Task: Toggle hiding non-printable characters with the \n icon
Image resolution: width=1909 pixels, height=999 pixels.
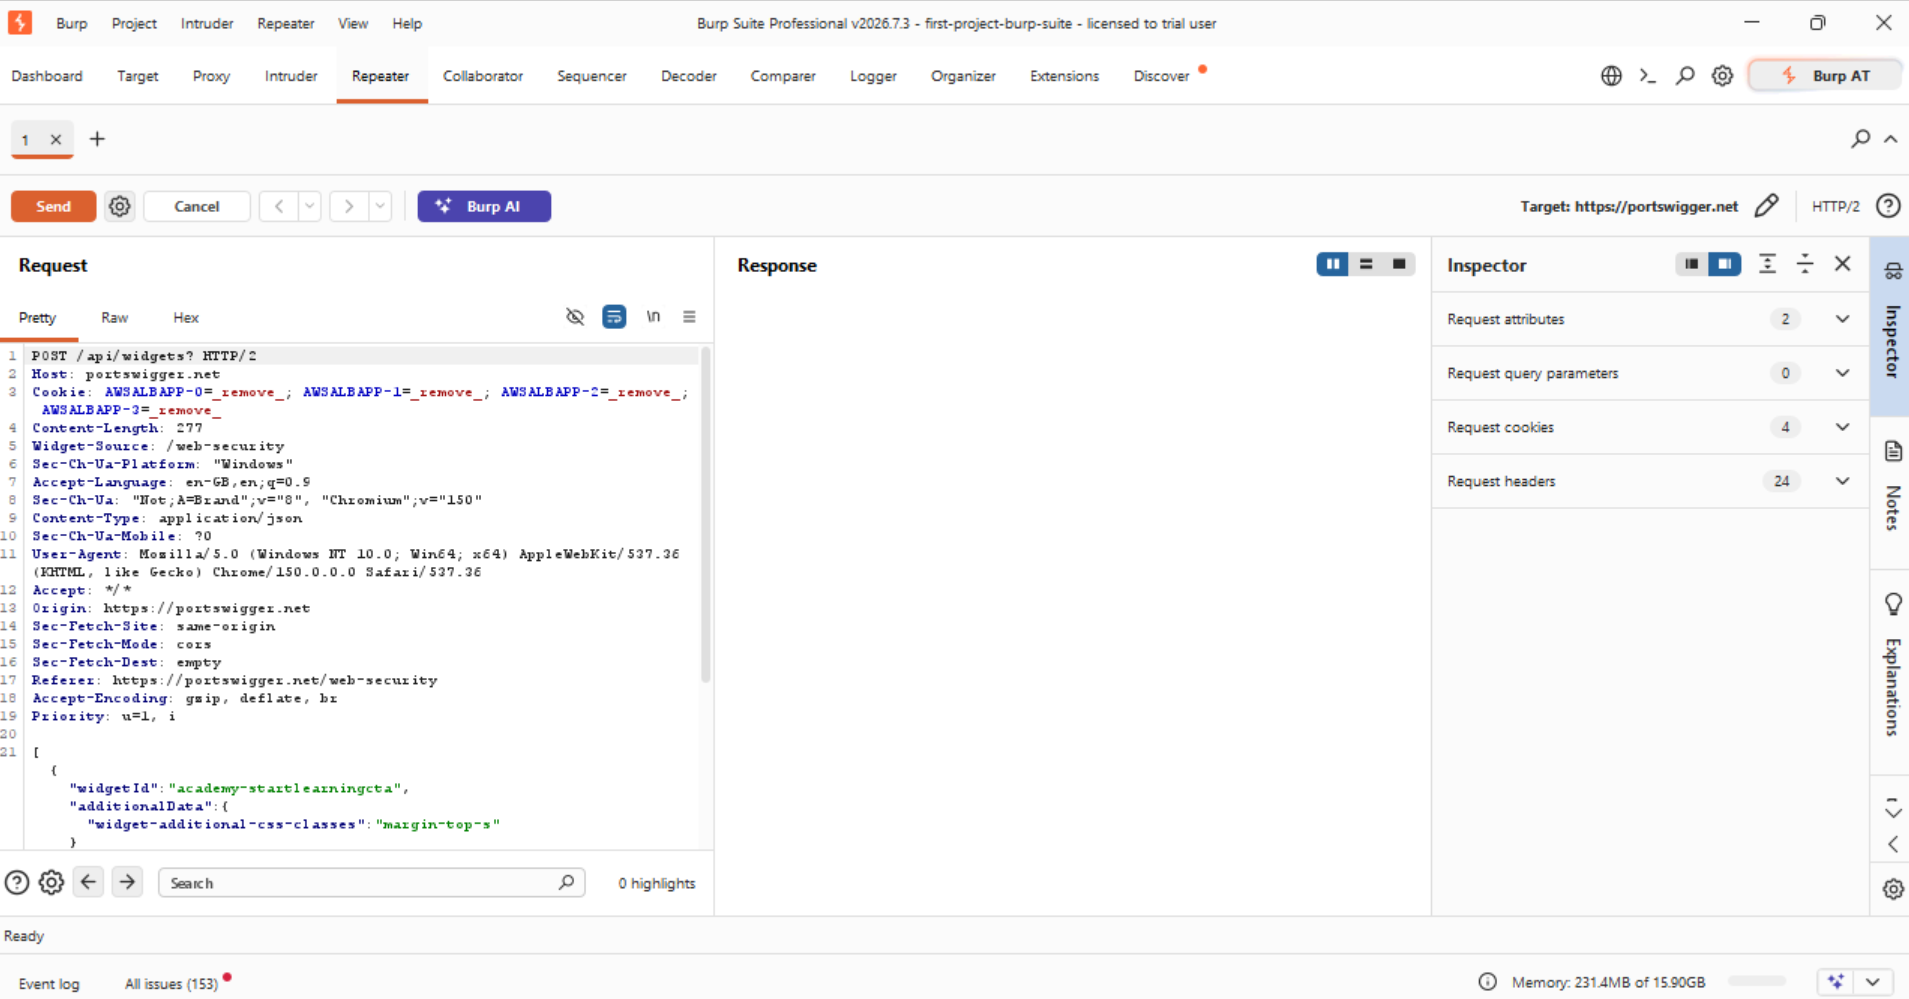Action: click(x=653, y=317)
